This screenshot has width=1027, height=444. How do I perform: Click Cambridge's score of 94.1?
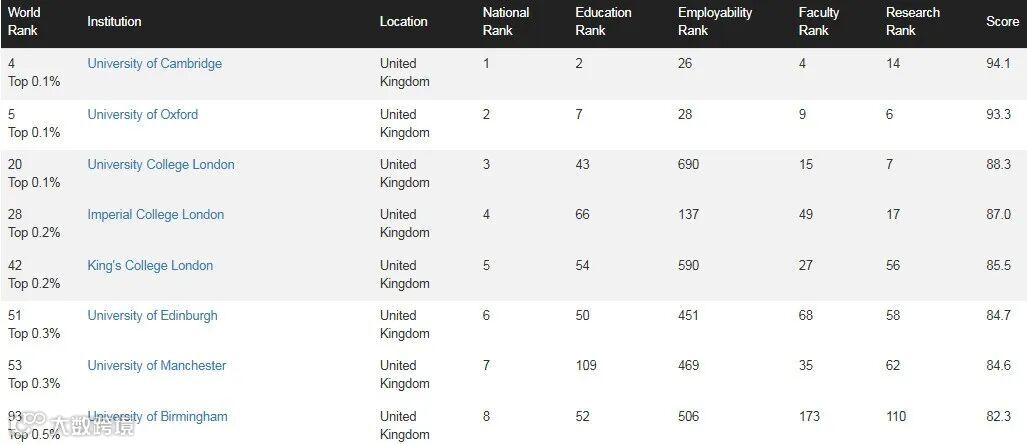coord(998,64)
